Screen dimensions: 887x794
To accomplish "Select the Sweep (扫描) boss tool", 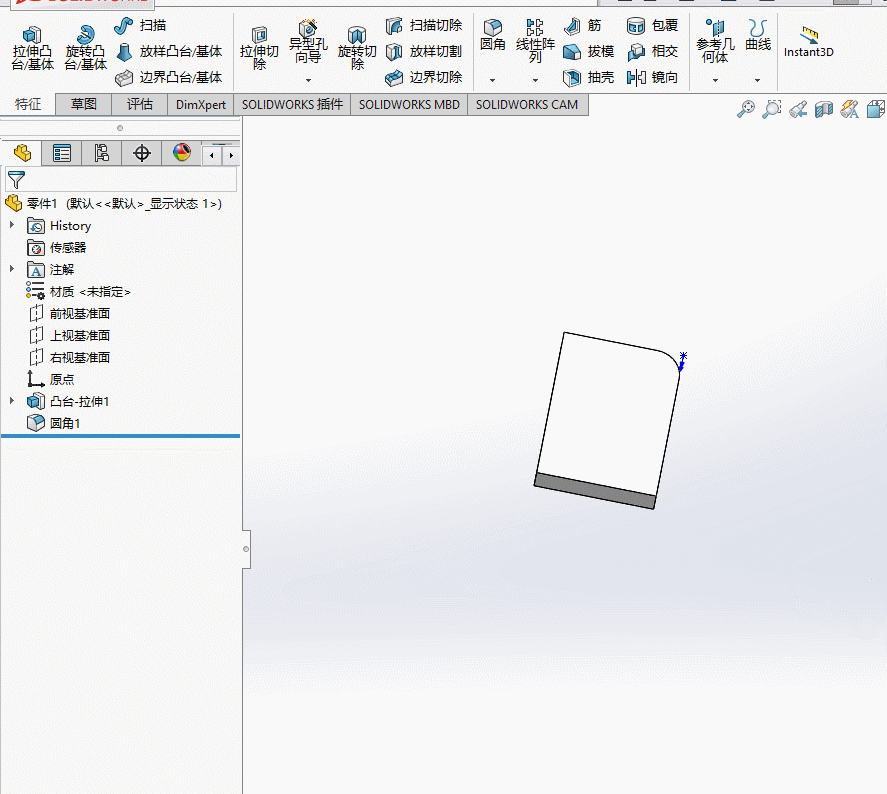I will [140, 25].
